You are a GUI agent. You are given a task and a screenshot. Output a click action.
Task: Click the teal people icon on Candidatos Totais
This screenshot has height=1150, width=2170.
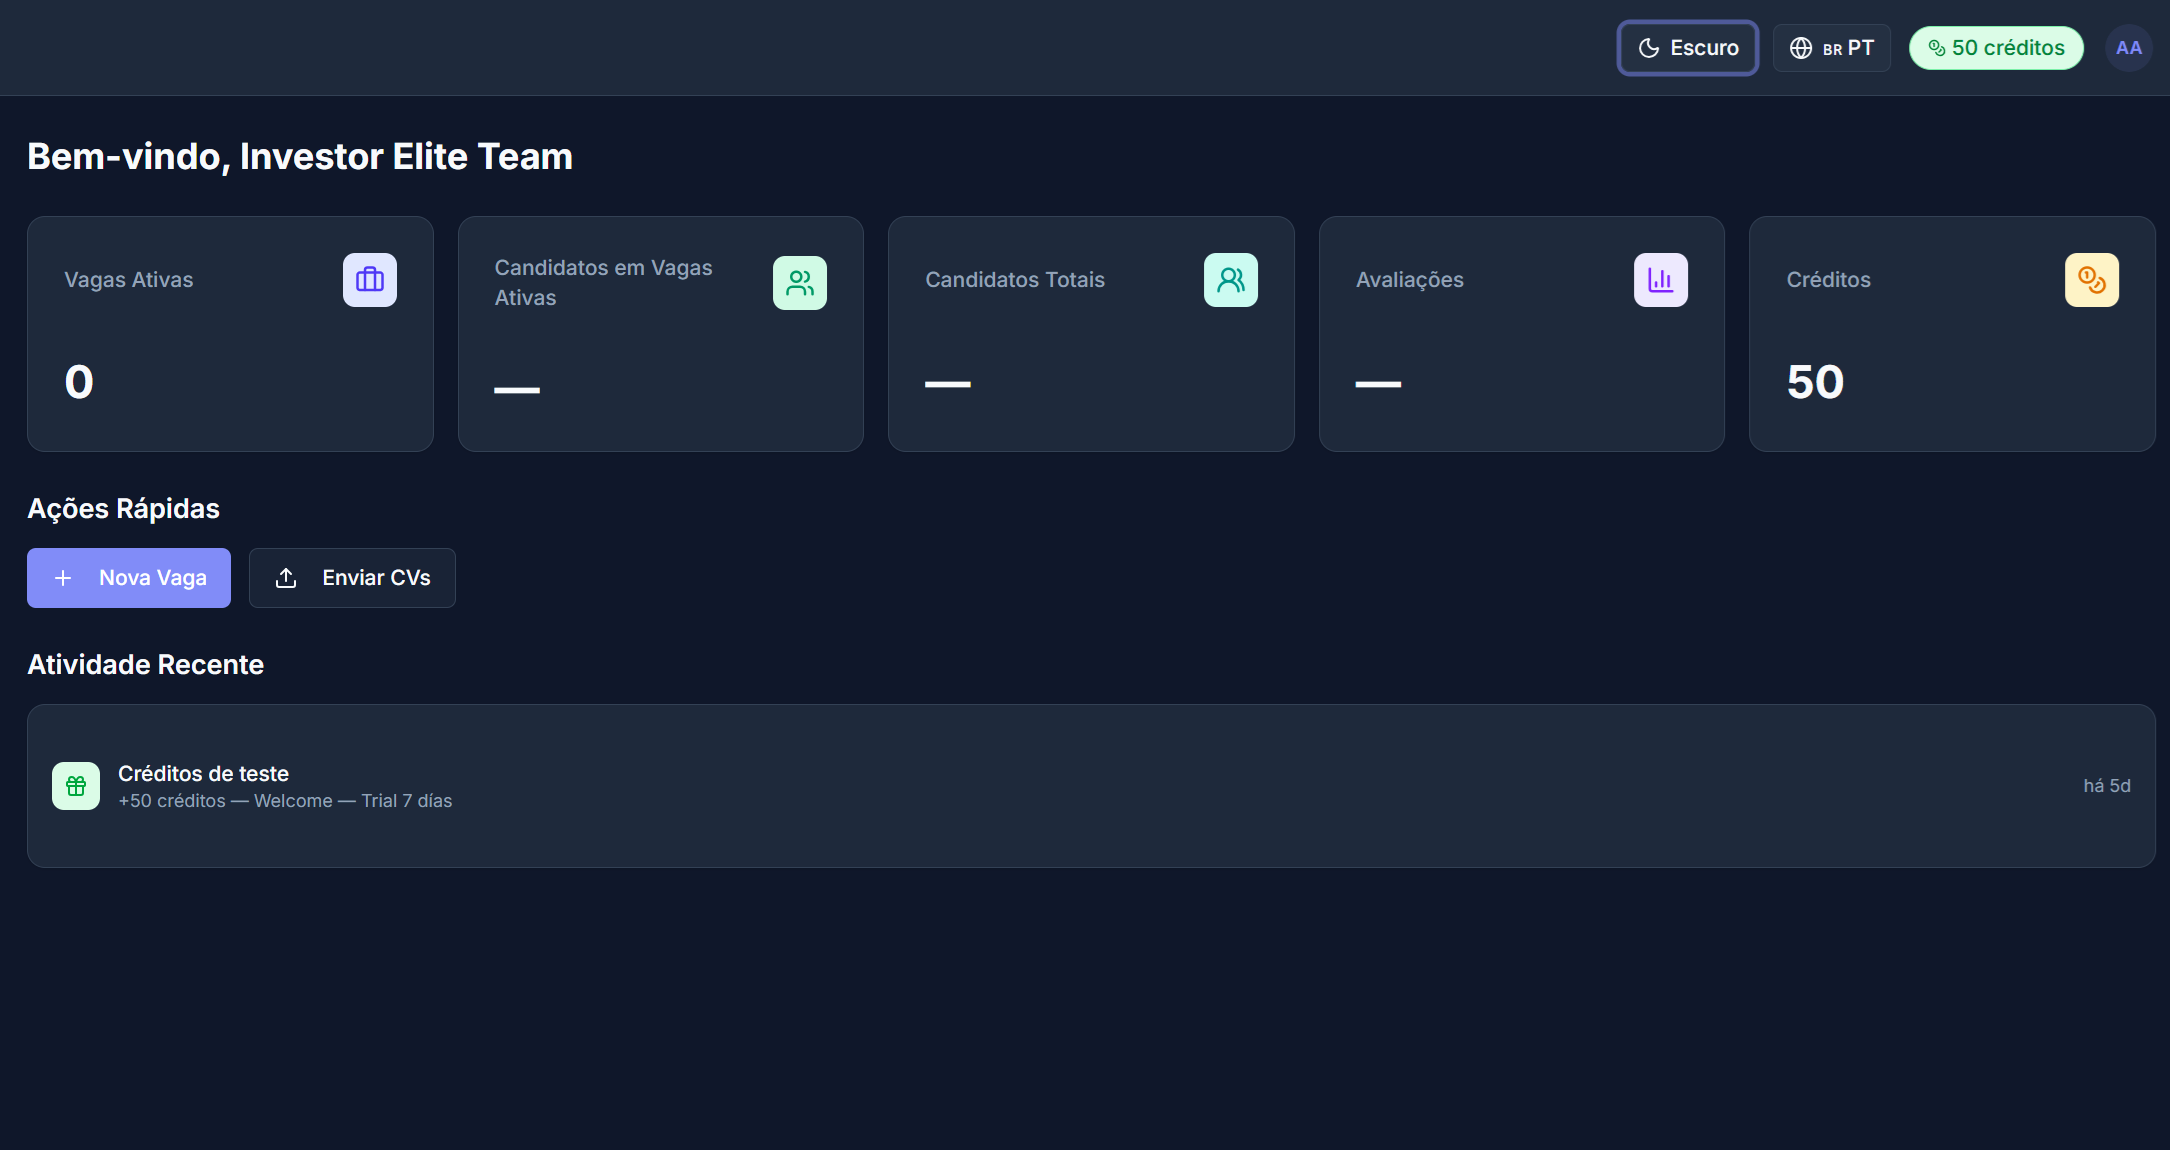point(1230,280)
